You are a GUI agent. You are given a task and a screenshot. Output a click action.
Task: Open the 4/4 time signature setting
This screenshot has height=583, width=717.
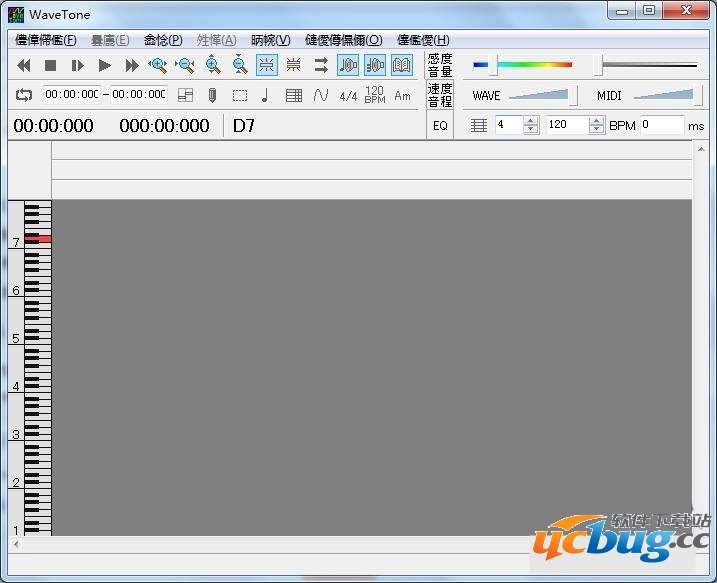tap(348, 96)
